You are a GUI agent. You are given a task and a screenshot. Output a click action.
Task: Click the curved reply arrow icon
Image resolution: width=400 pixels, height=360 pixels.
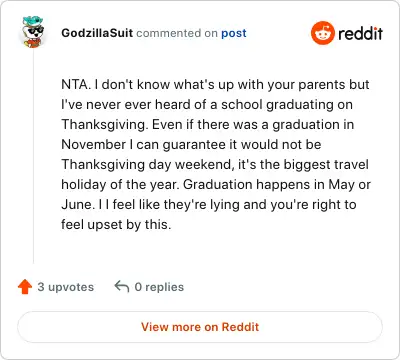122,286
